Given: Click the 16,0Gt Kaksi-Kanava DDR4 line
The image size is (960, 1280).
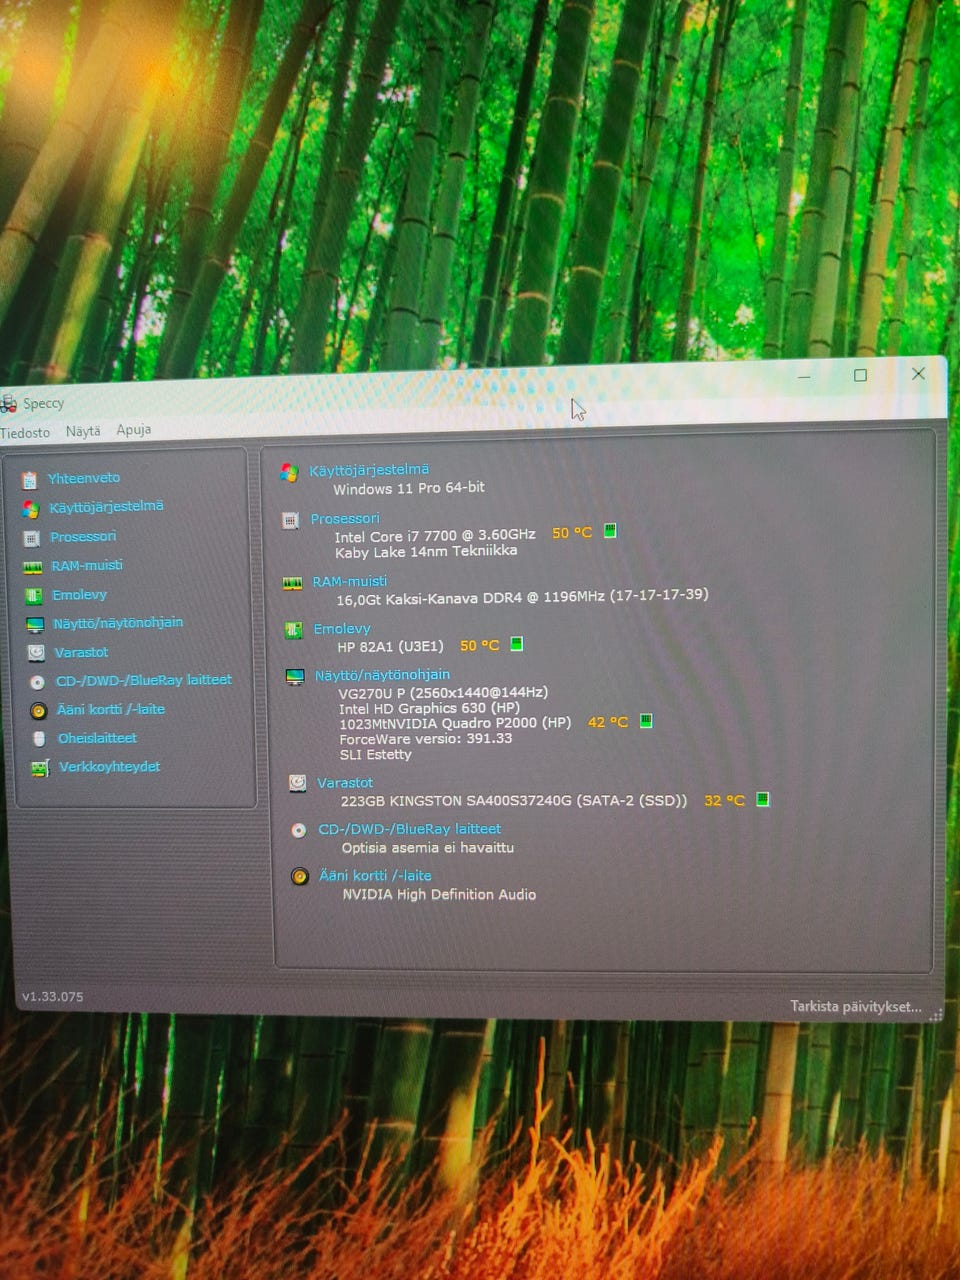Looking at the screenshot, I should (x=522, y=597).
